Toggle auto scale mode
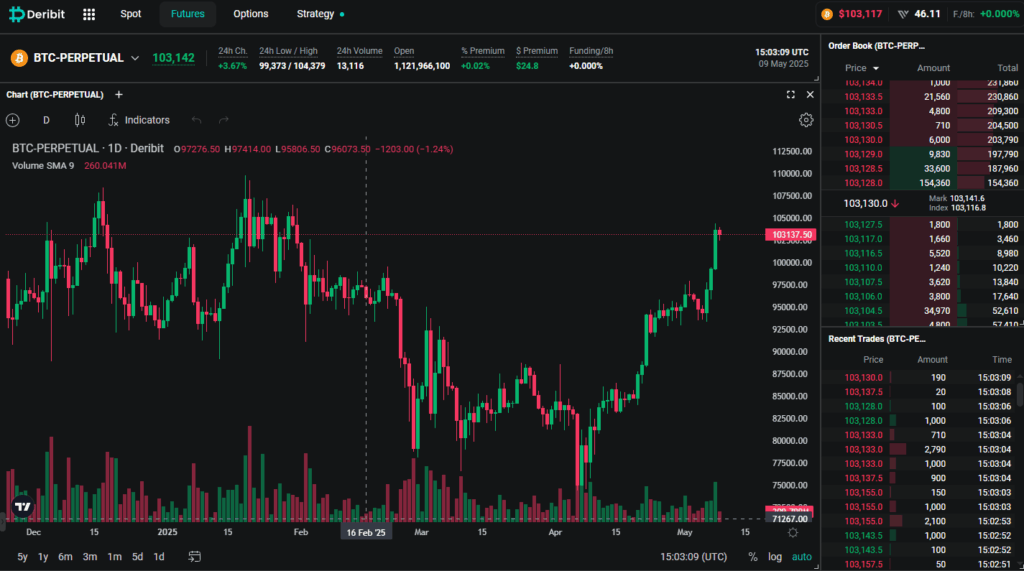This screenshot has height=571, width=1024. point(801,557)
